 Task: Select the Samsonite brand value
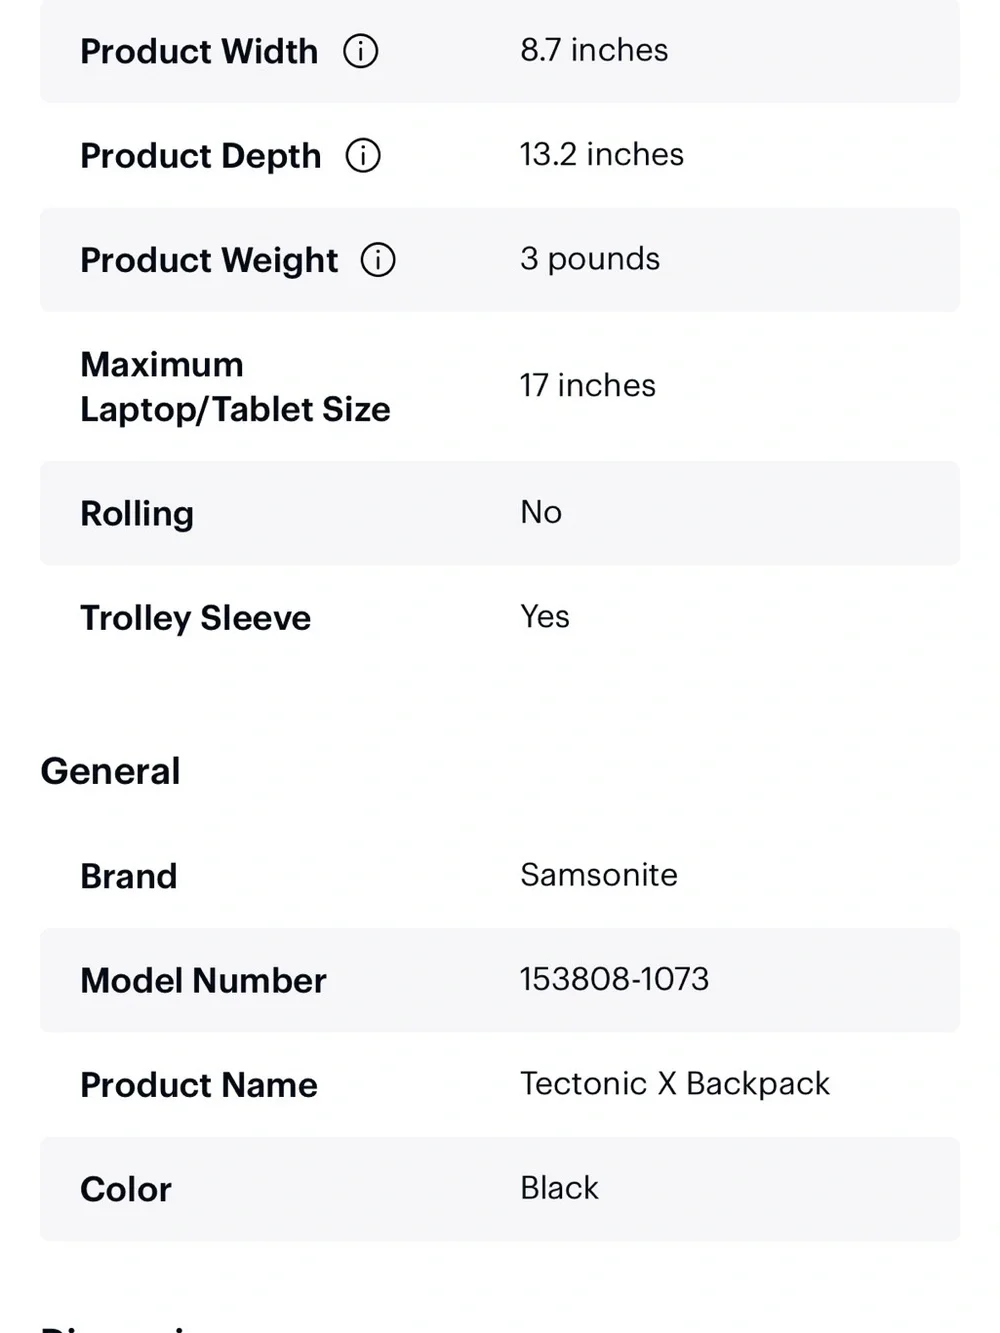[599, 875]
